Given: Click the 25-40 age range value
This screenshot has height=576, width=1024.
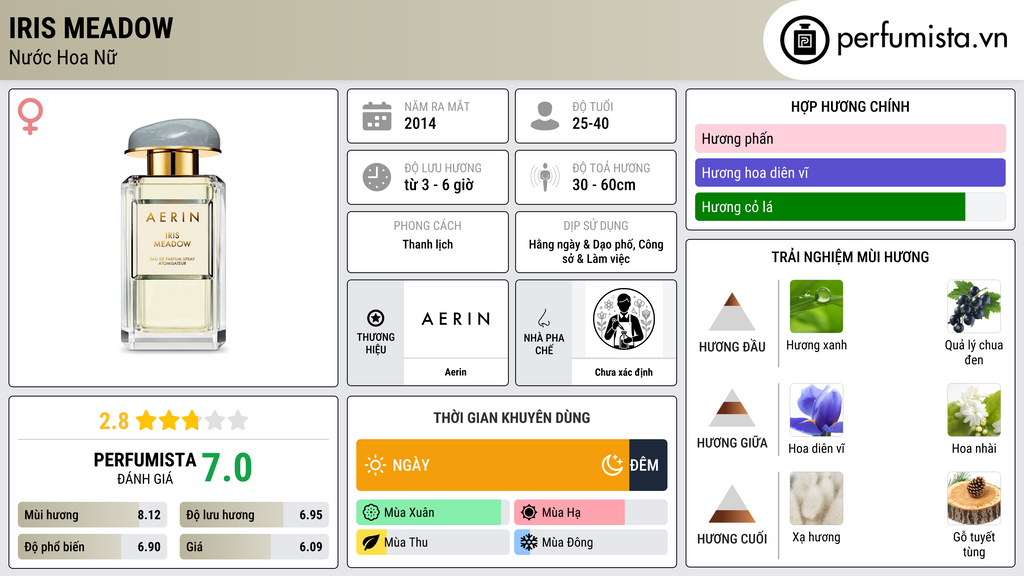Looking at the screenshot, I should click(590, 123).
